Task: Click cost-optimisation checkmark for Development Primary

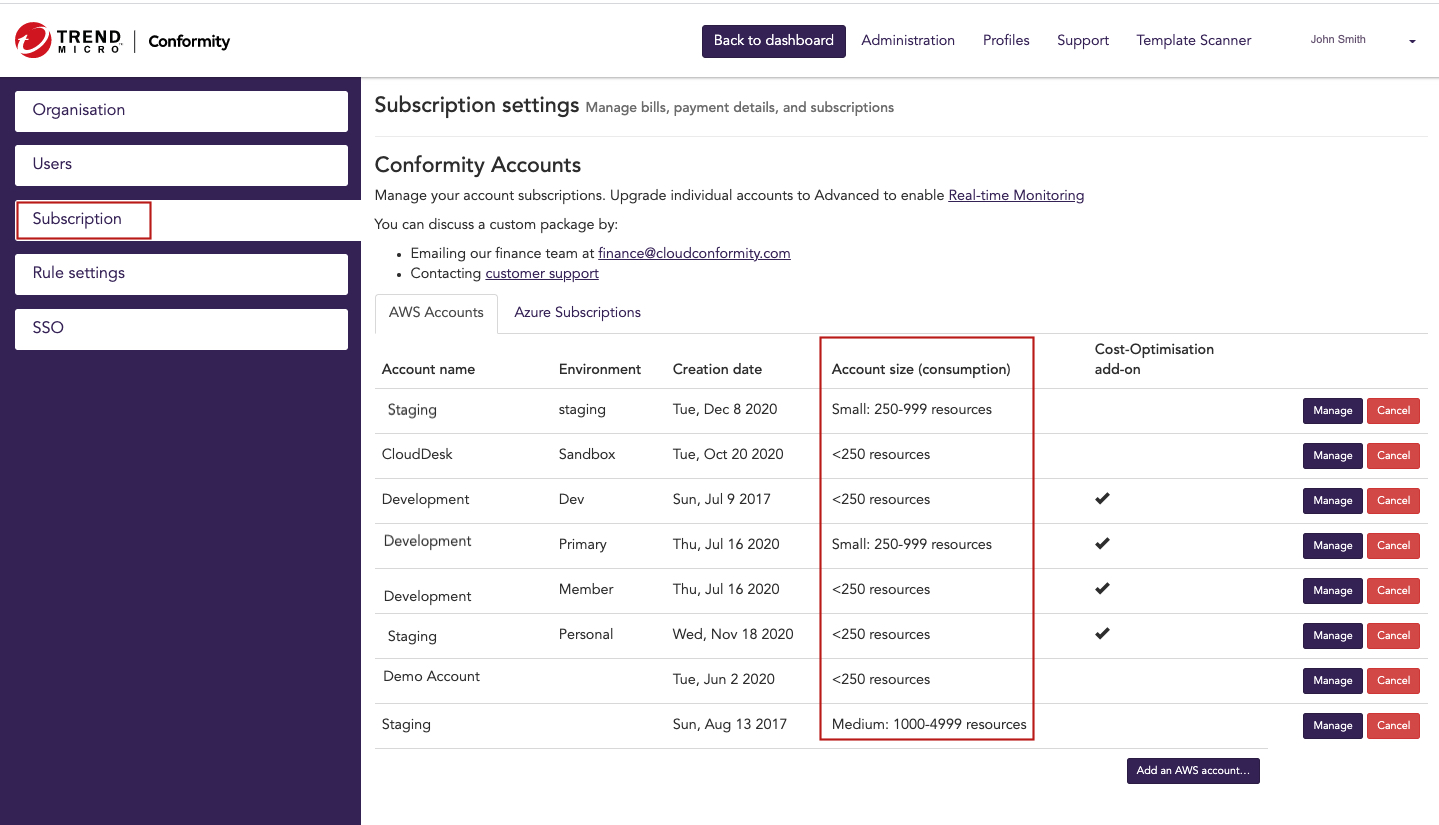Action: tap(1102, 543)
